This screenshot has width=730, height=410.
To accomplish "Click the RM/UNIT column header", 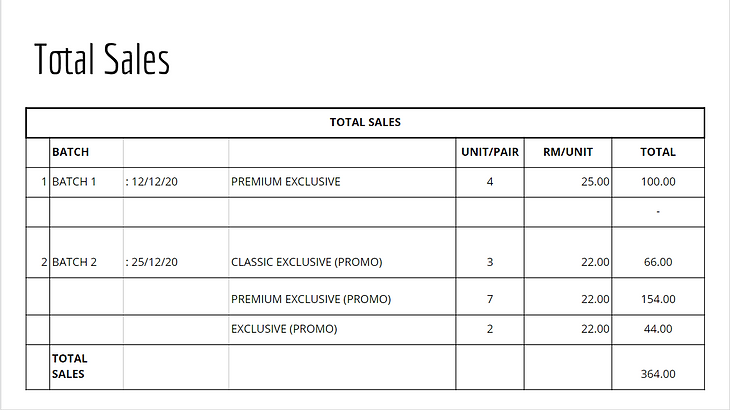I will (x=568, y=152).
